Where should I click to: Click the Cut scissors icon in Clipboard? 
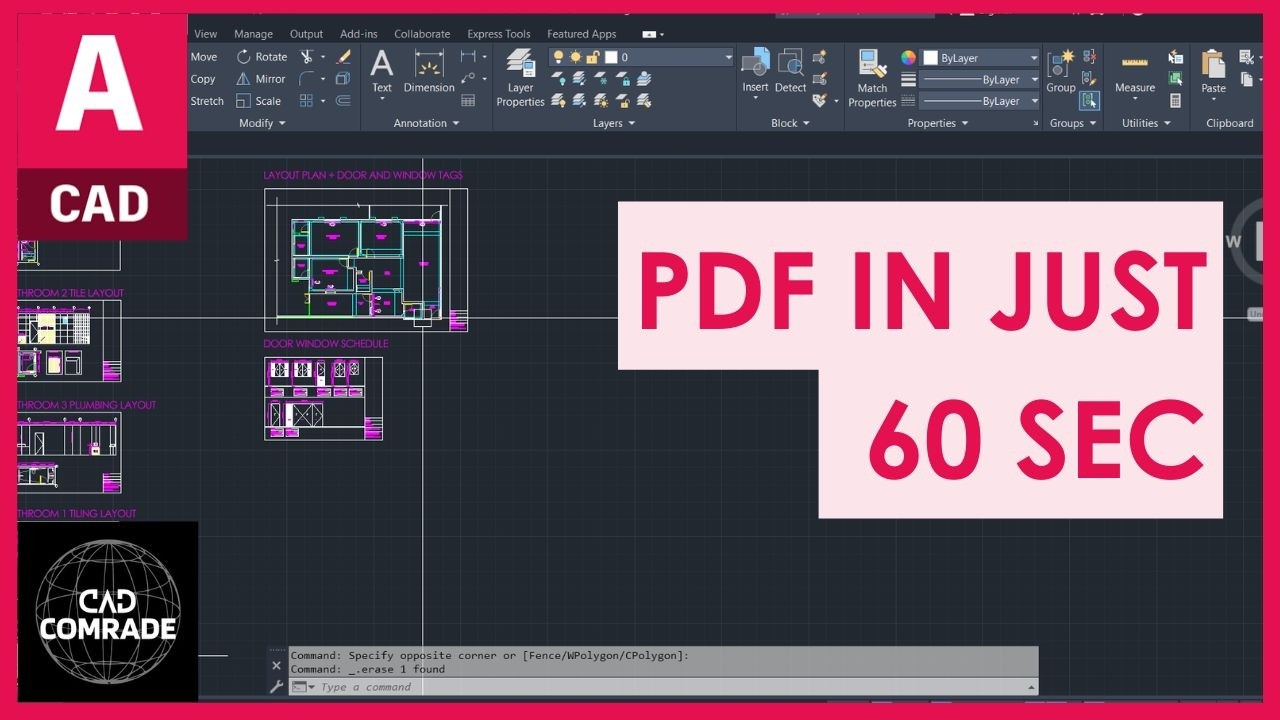click(x=1246, y=57)
